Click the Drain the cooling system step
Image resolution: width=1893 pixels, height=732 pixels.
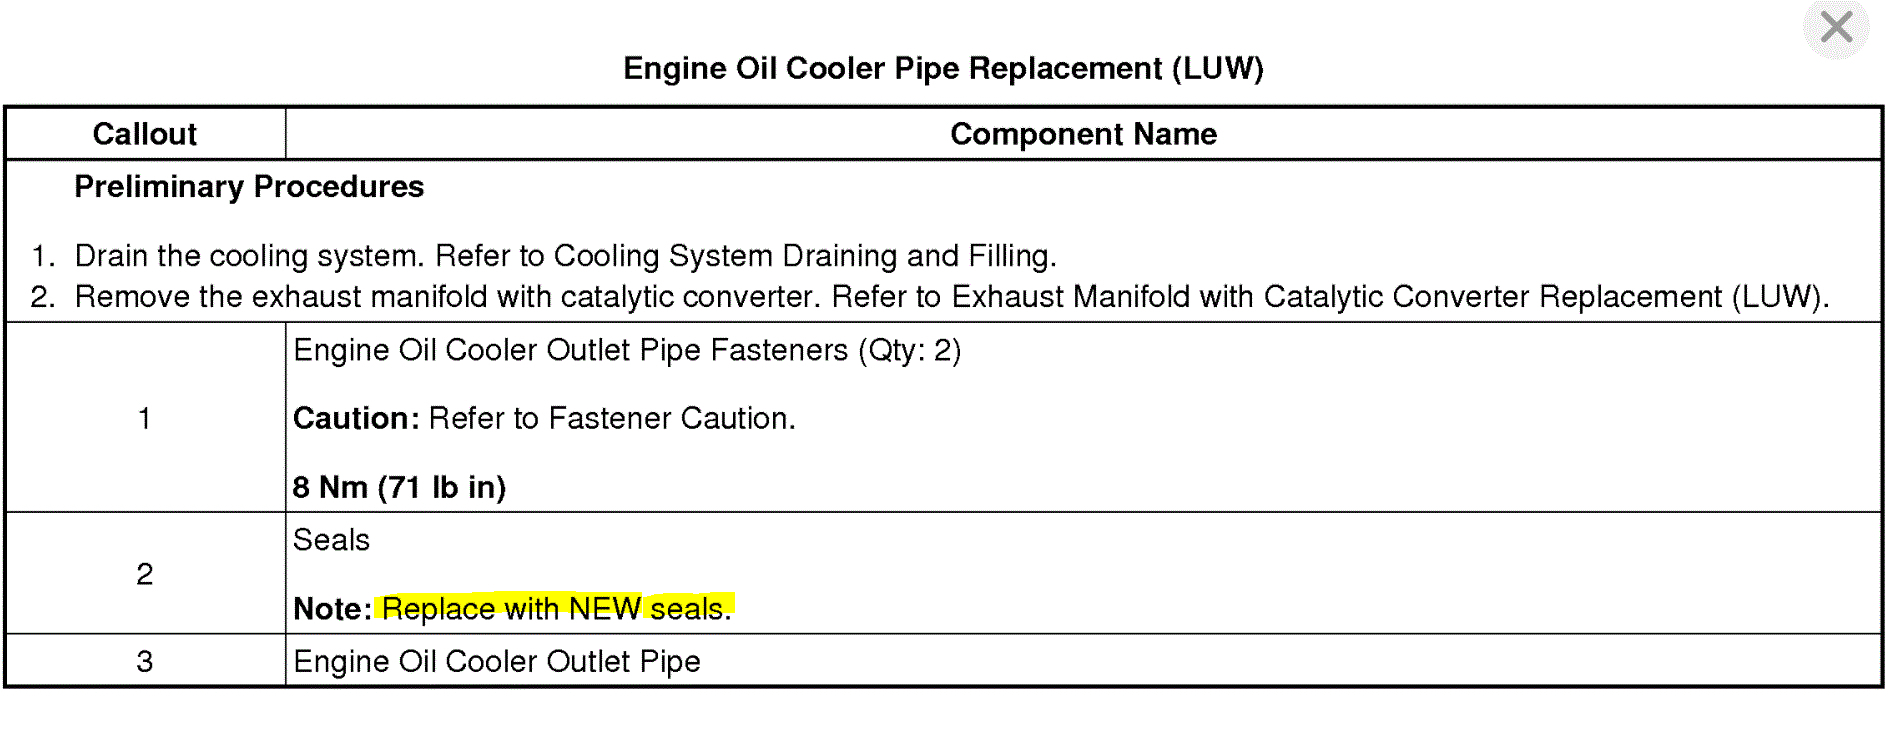pos(253,256)
